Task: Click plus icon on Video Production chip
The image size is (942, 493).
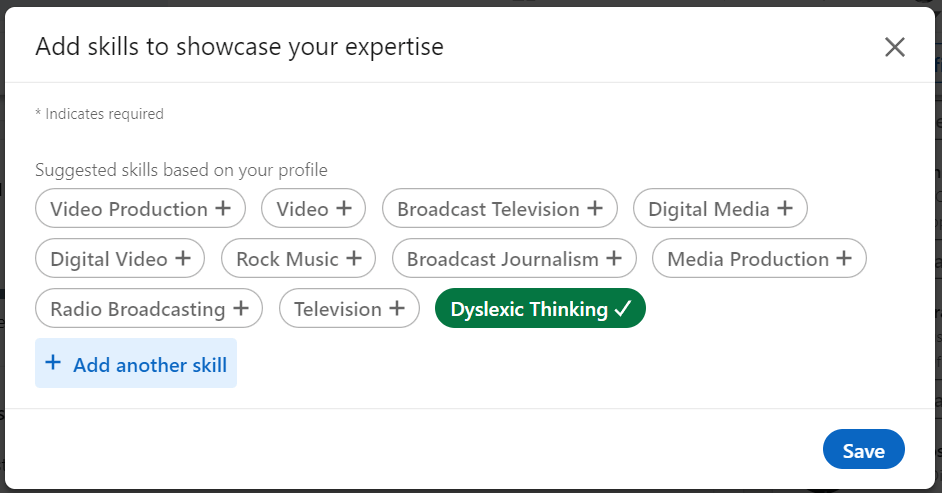Action: pyautogui.click(x=223, y=209)
